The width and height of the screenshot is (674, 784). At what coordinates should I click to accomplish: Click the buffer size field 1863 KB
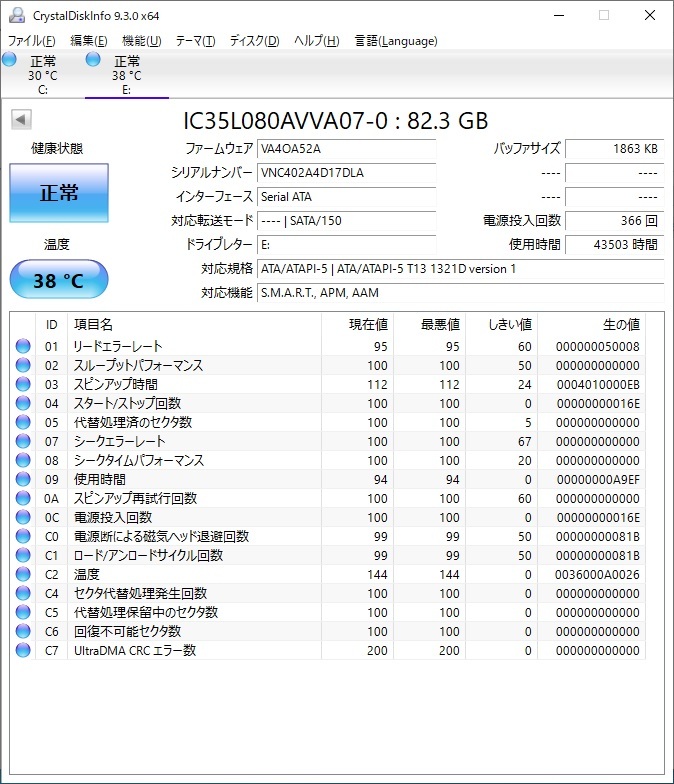[x=614, y=149]
